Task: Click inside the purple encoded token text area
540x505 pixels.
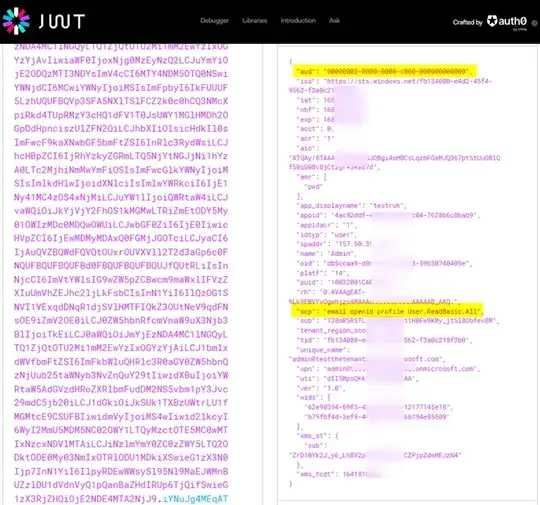Action: (121, 272)
